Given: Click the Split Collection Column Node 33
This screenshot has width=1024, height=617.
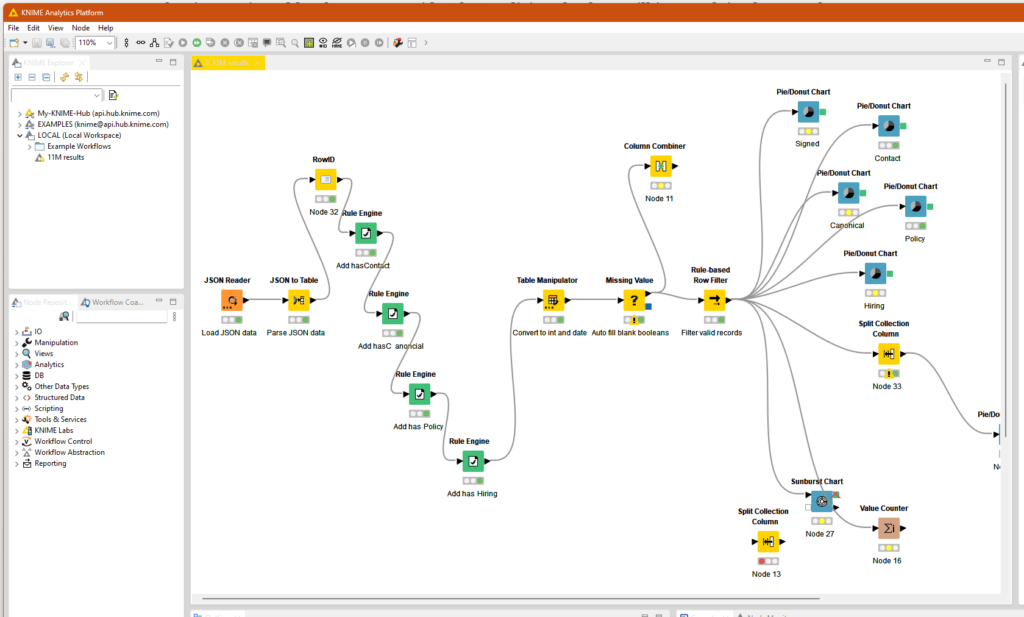Looking at the screenshot, I should [889, 354].
